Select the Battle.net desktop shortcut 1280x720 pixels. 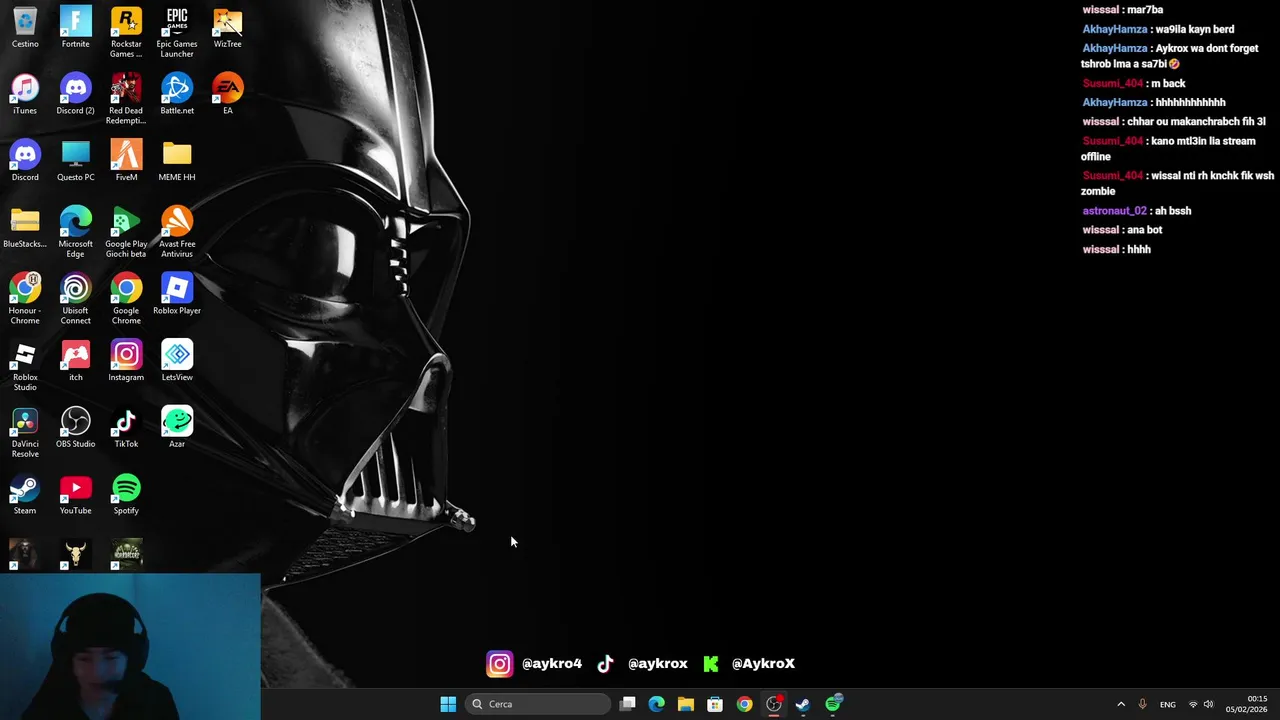tap(177, 94)
